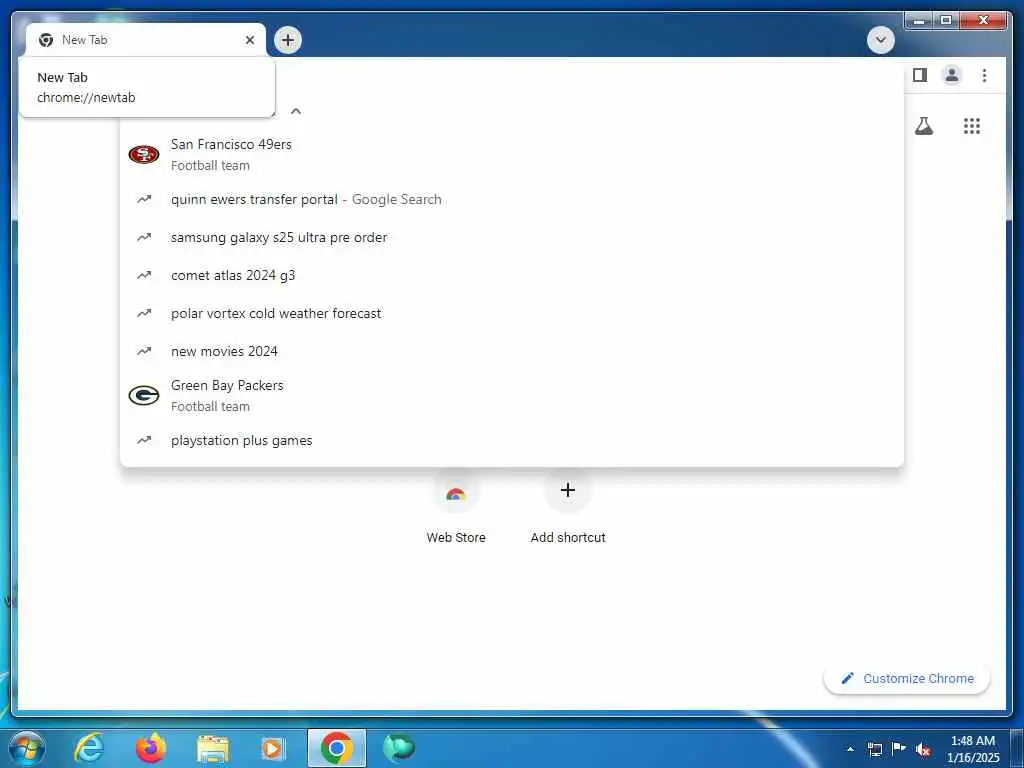
Task: Click the network tray icon
Action: pos(874,749)
